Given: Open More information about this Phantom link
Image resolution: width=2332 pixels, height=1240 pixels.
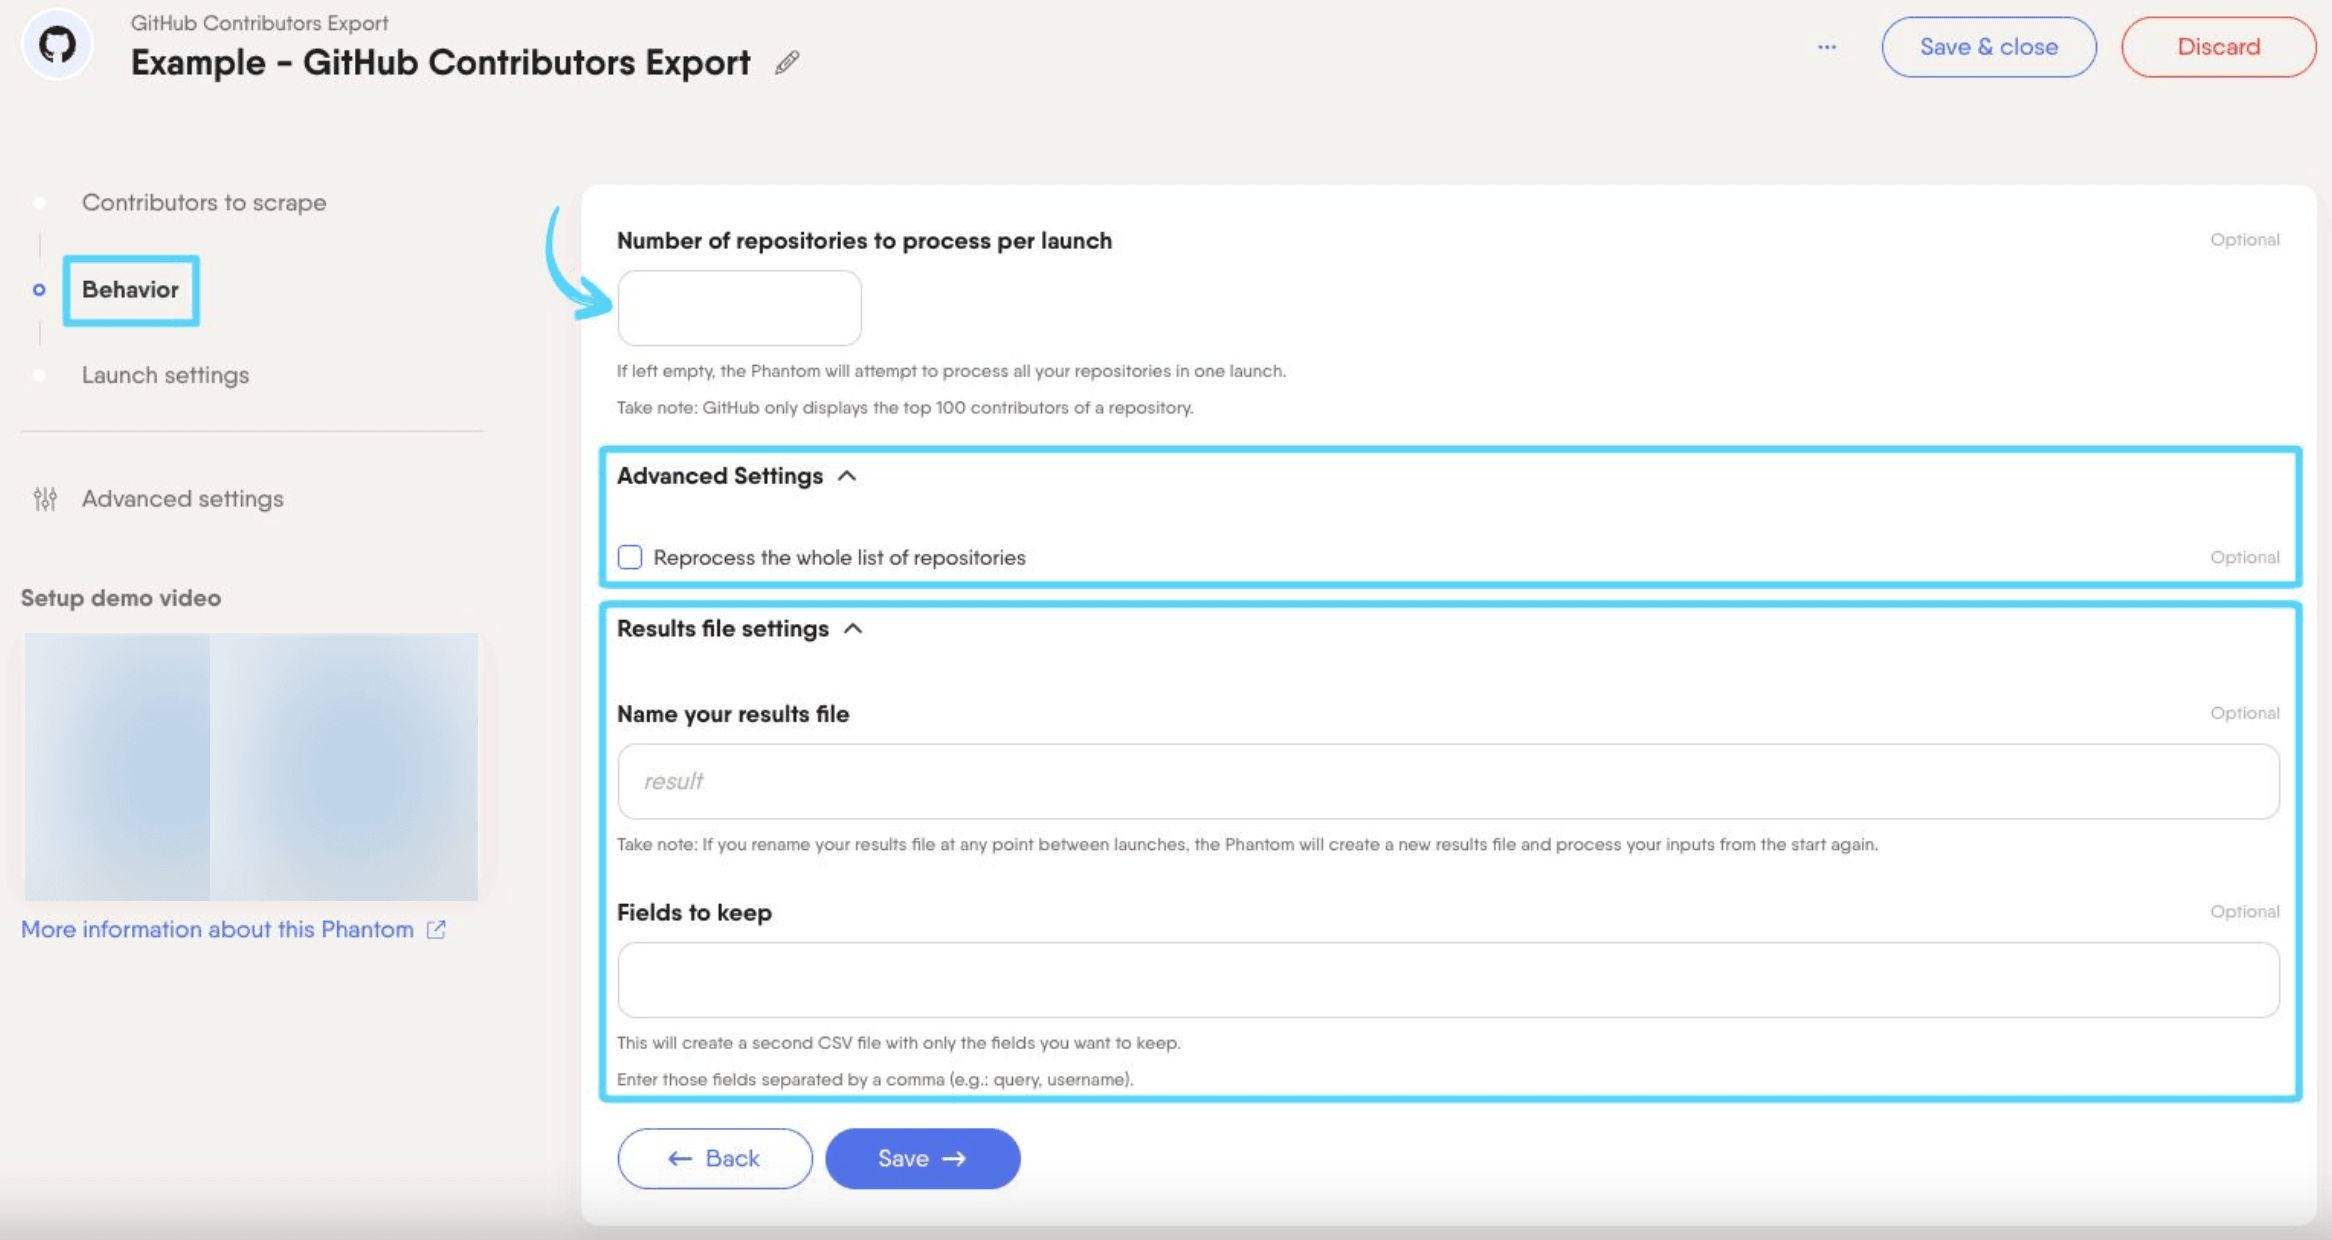Looking at the screenshot, I should (x=217, y=929).
